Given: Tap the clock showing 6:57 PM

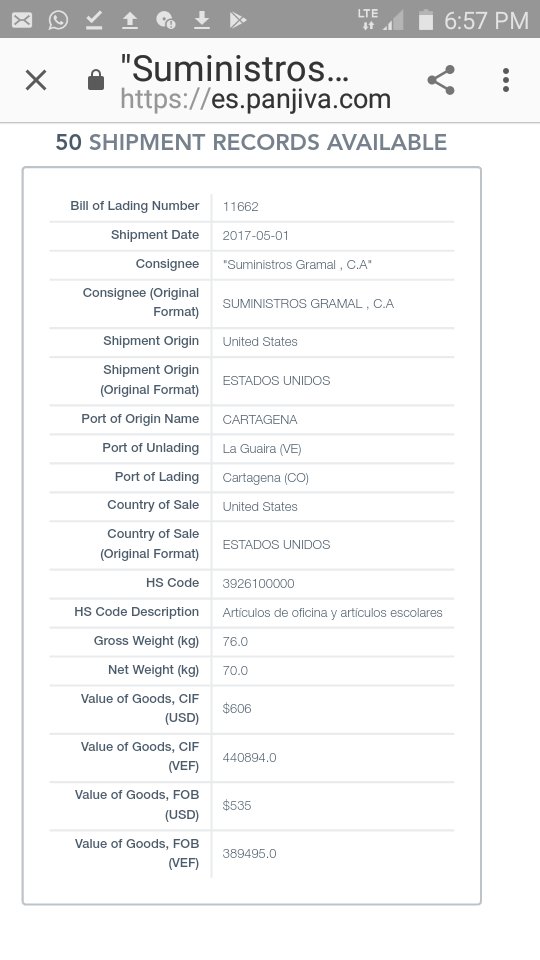Looking at the screenshot, I should pos(486,21).
